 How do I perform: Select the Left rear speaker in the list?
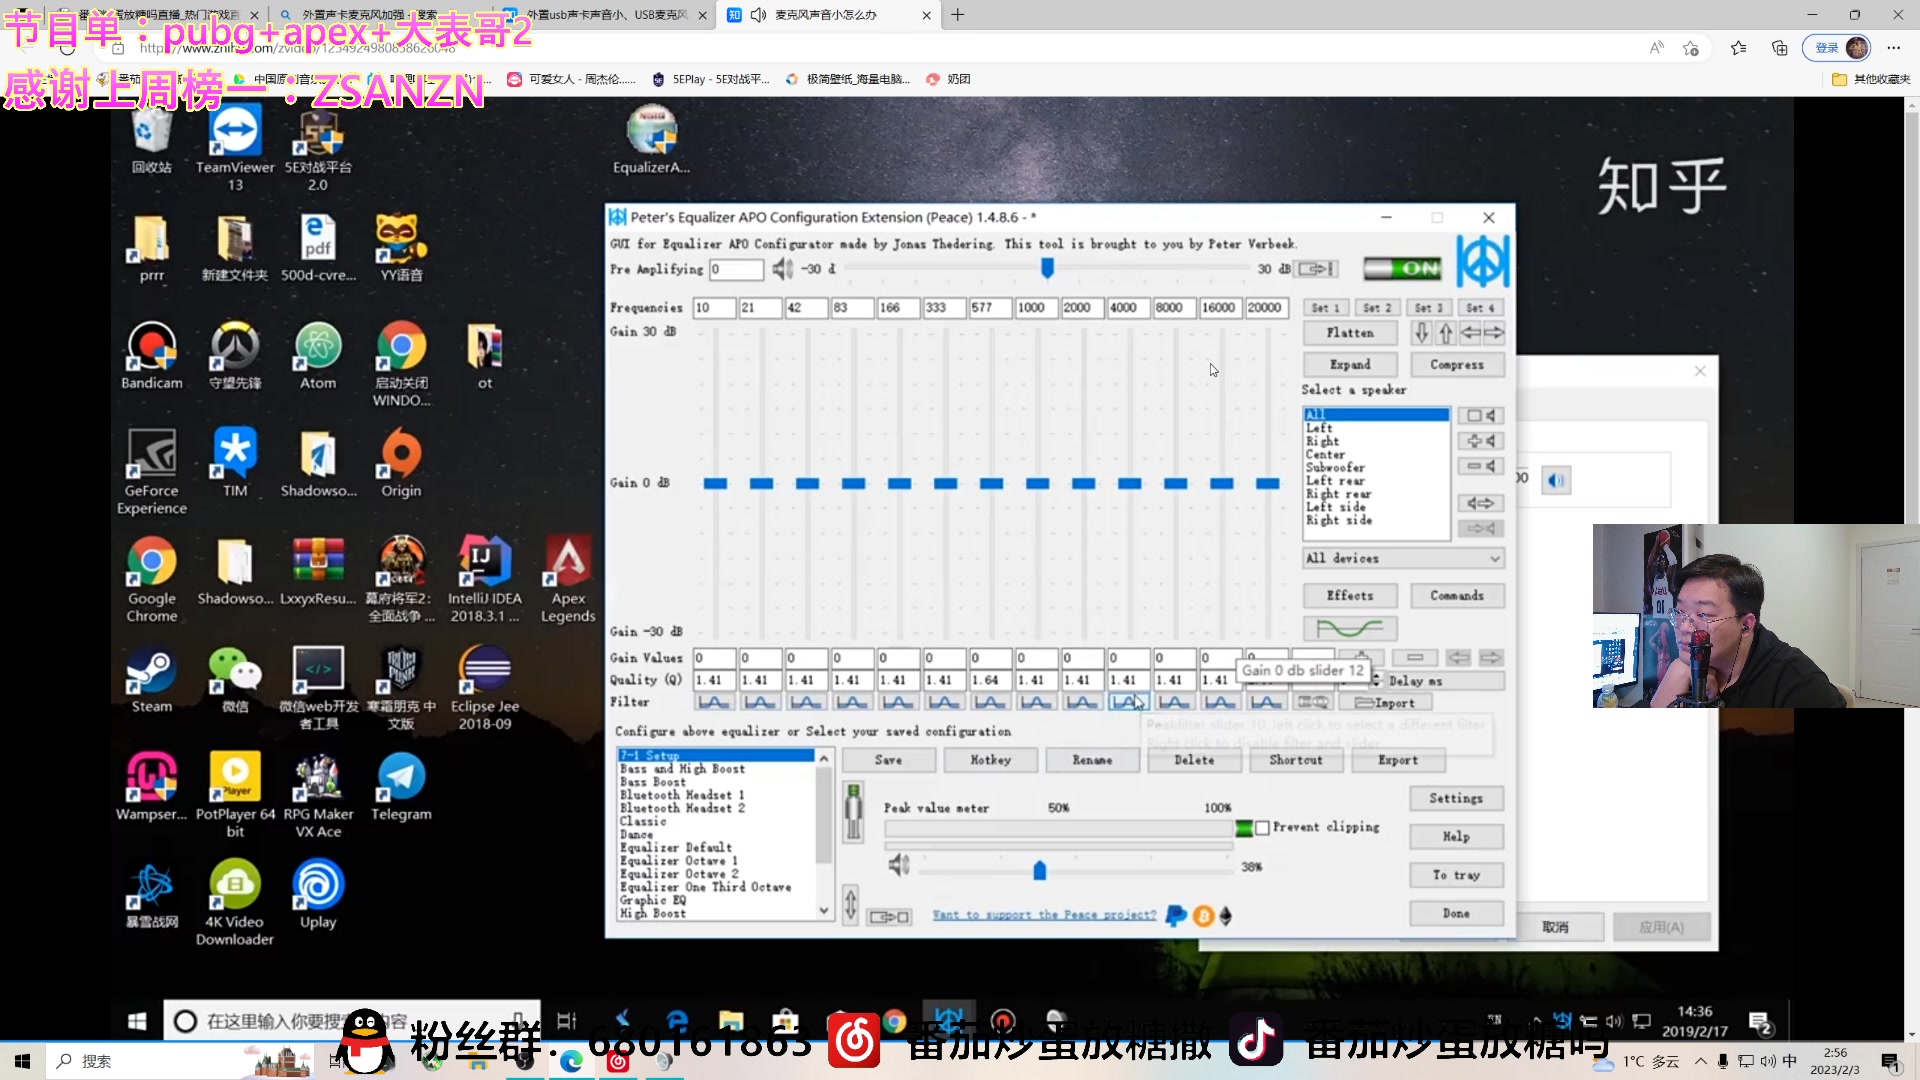[x=1338, y=481]
